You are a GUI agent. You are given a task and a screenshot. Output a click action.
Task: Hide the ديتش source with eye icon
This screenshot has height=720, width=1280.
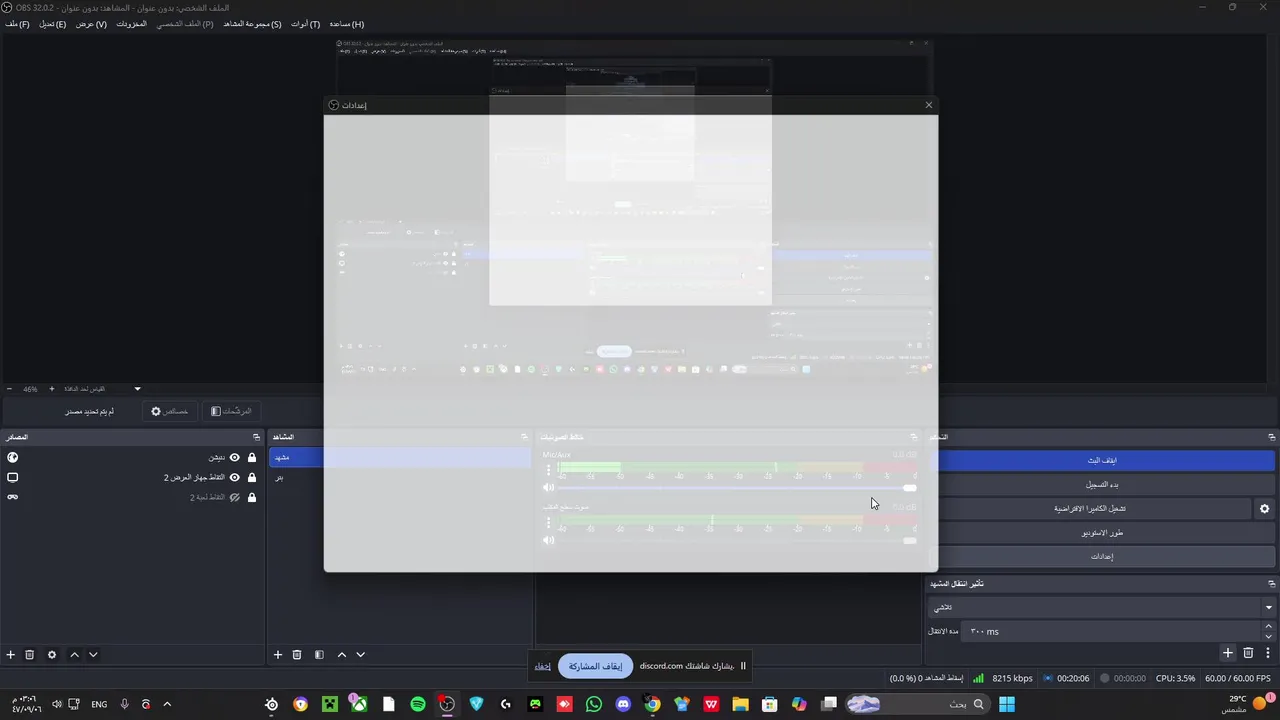click(235, 458)
